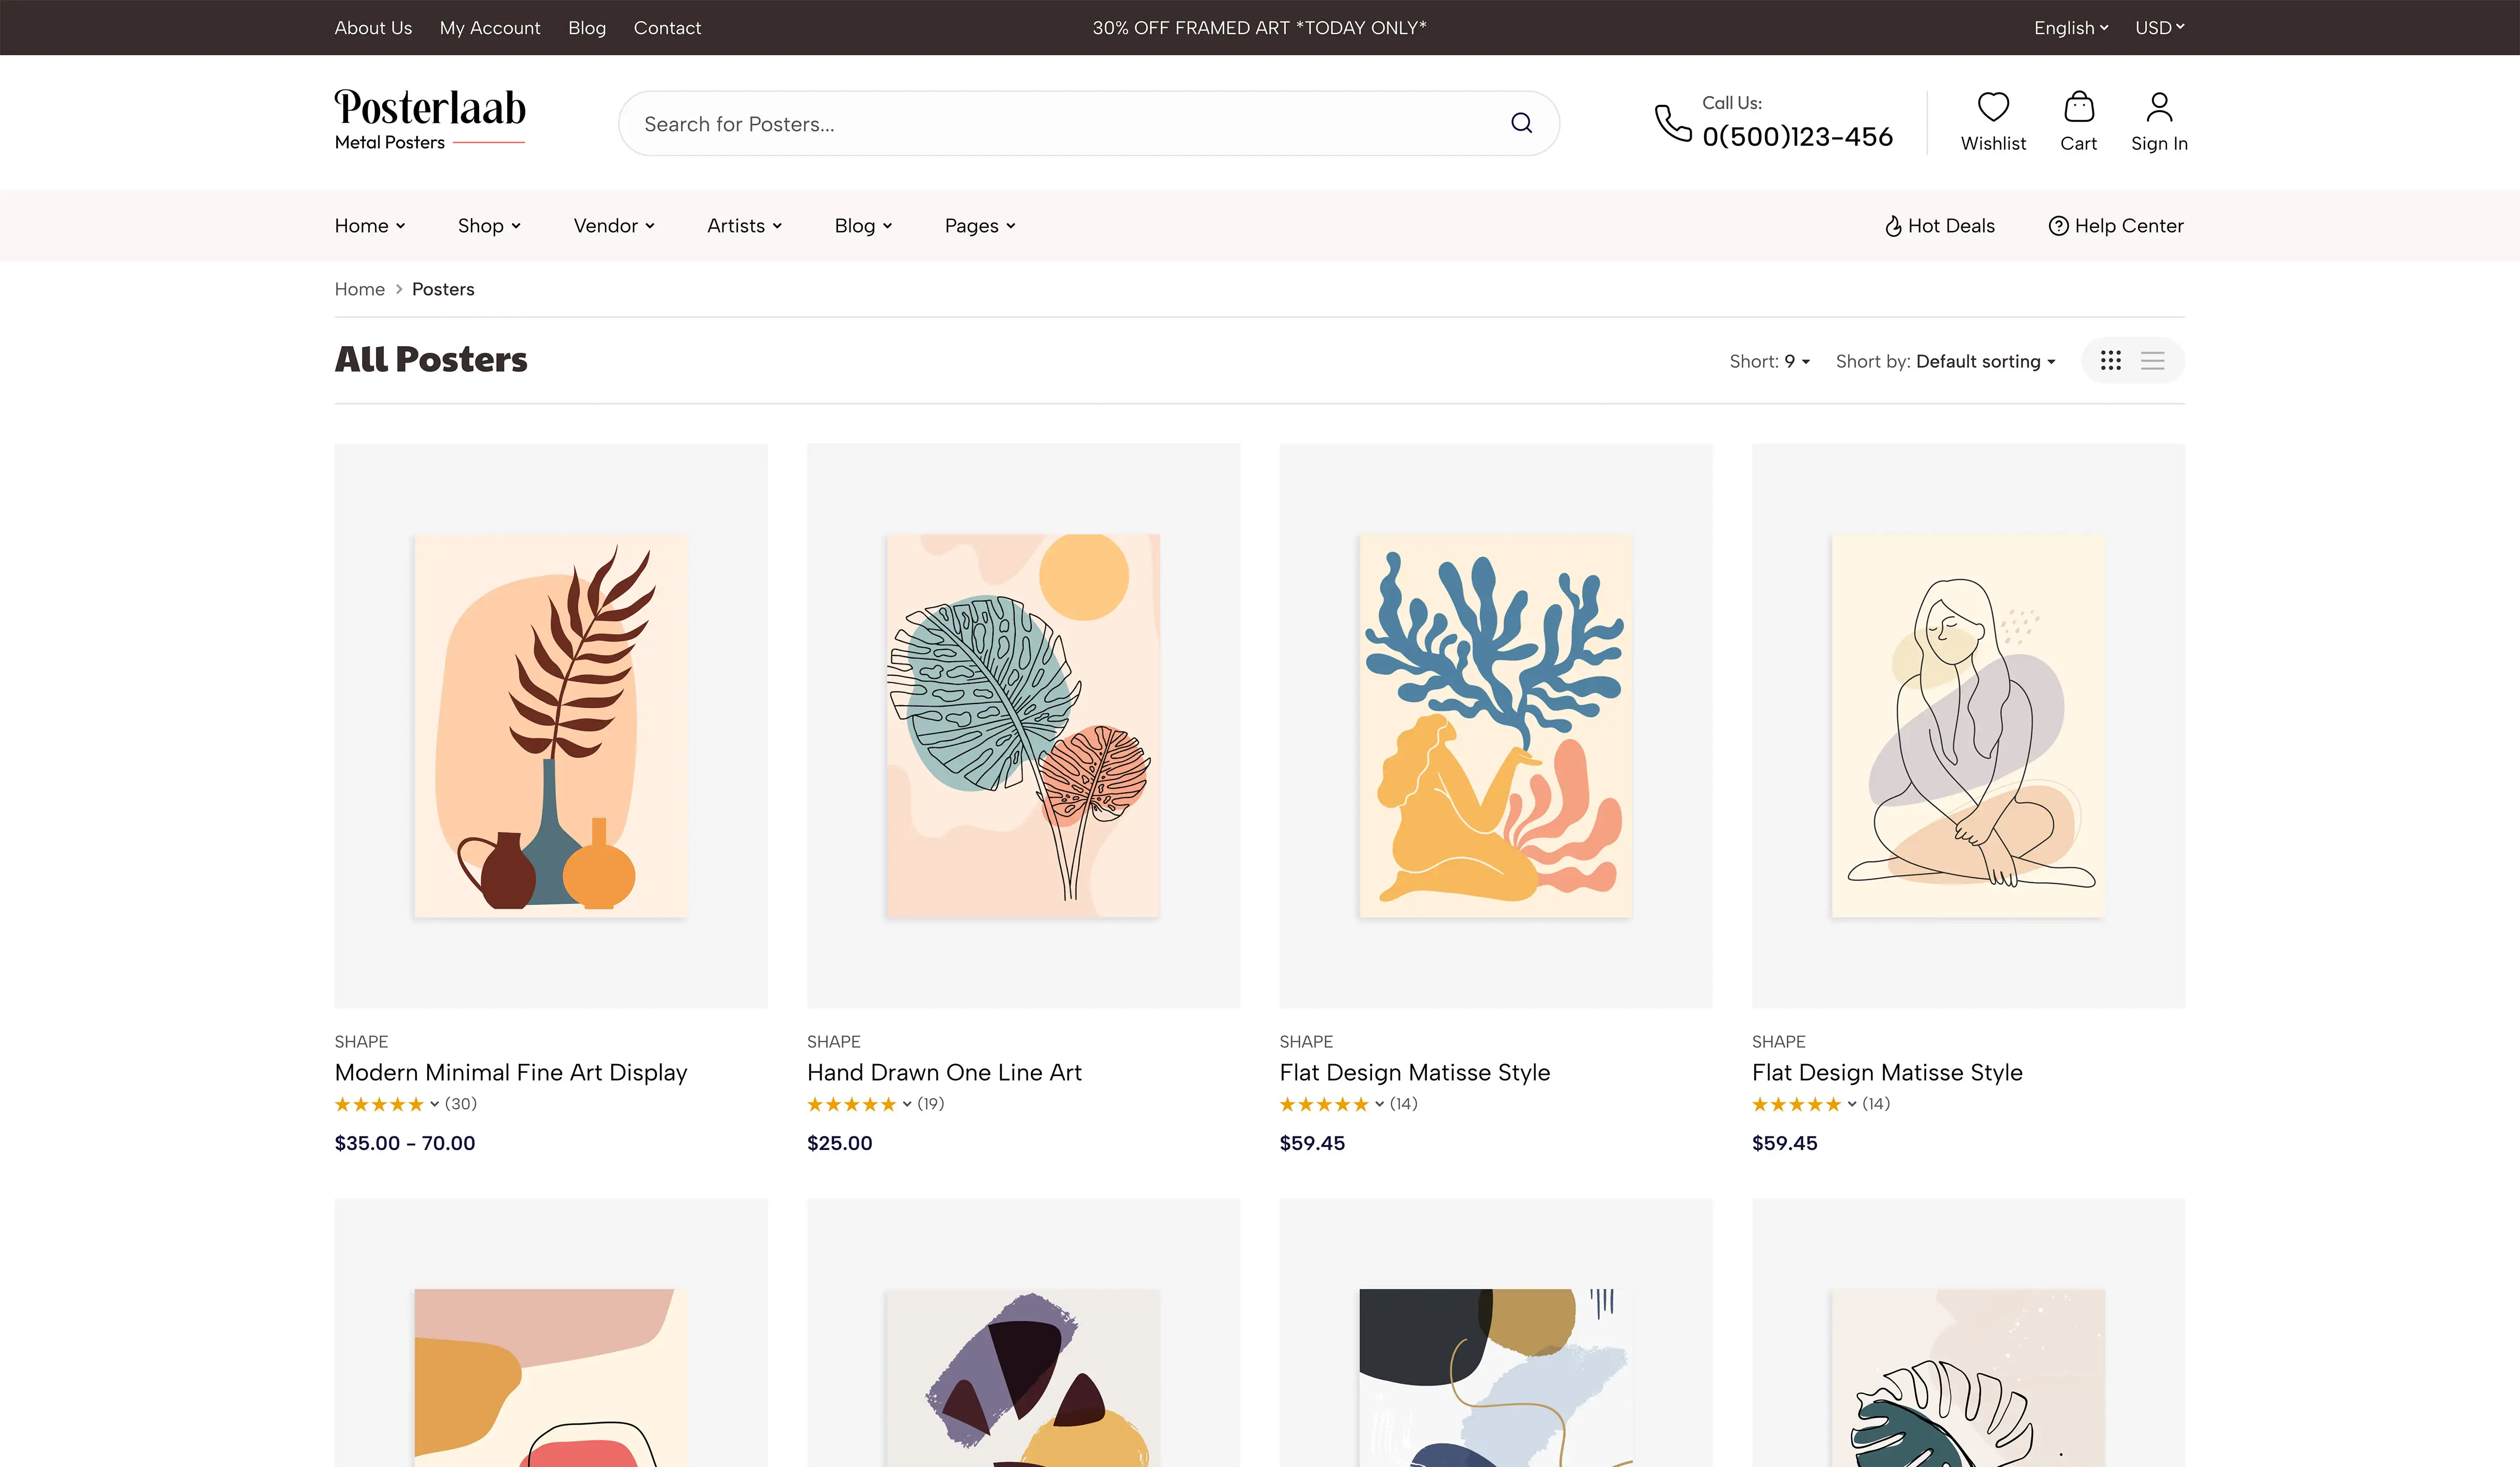Open Flat Design Matisse Style seaweed poster title
The width and height of the screenshot is (2520, 1467).
point(1415,1072)
